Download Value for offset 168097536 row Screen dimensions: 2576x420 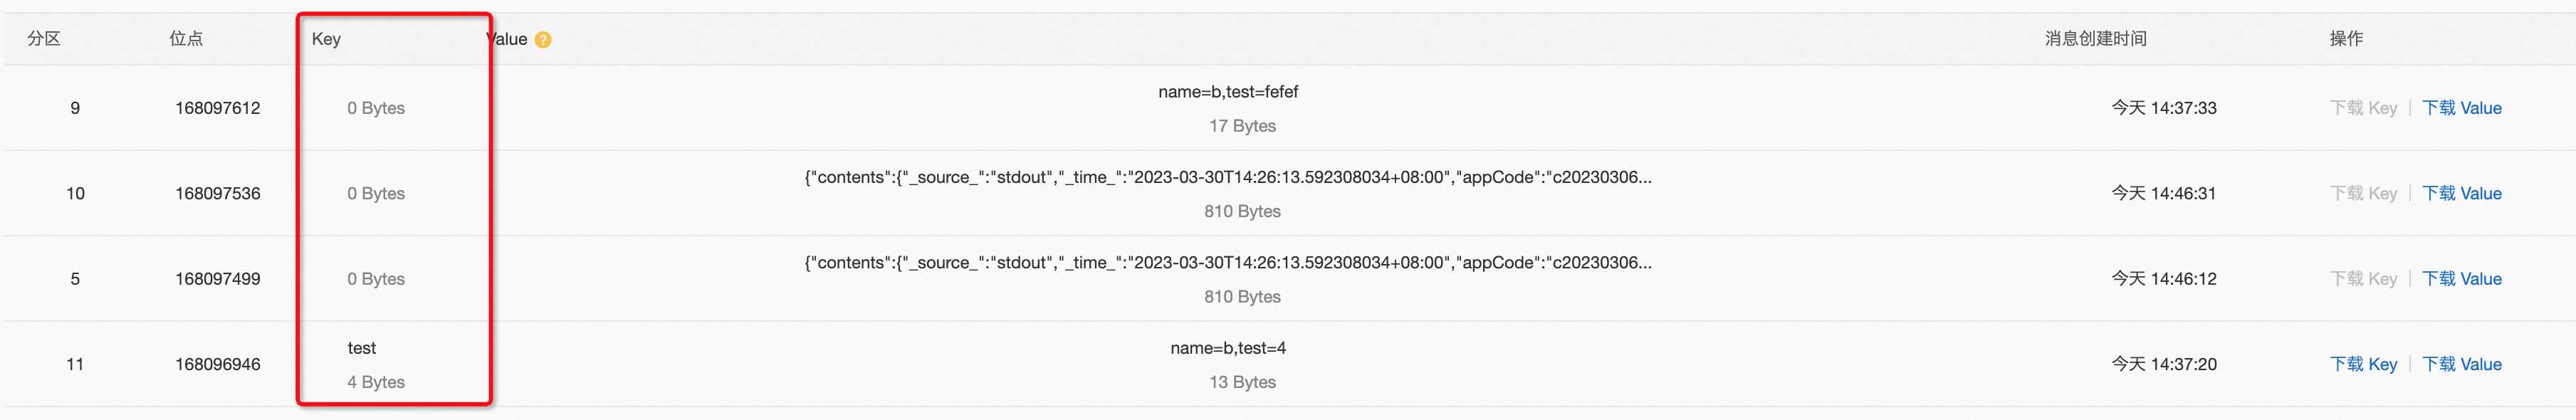tap(2461, 193)
